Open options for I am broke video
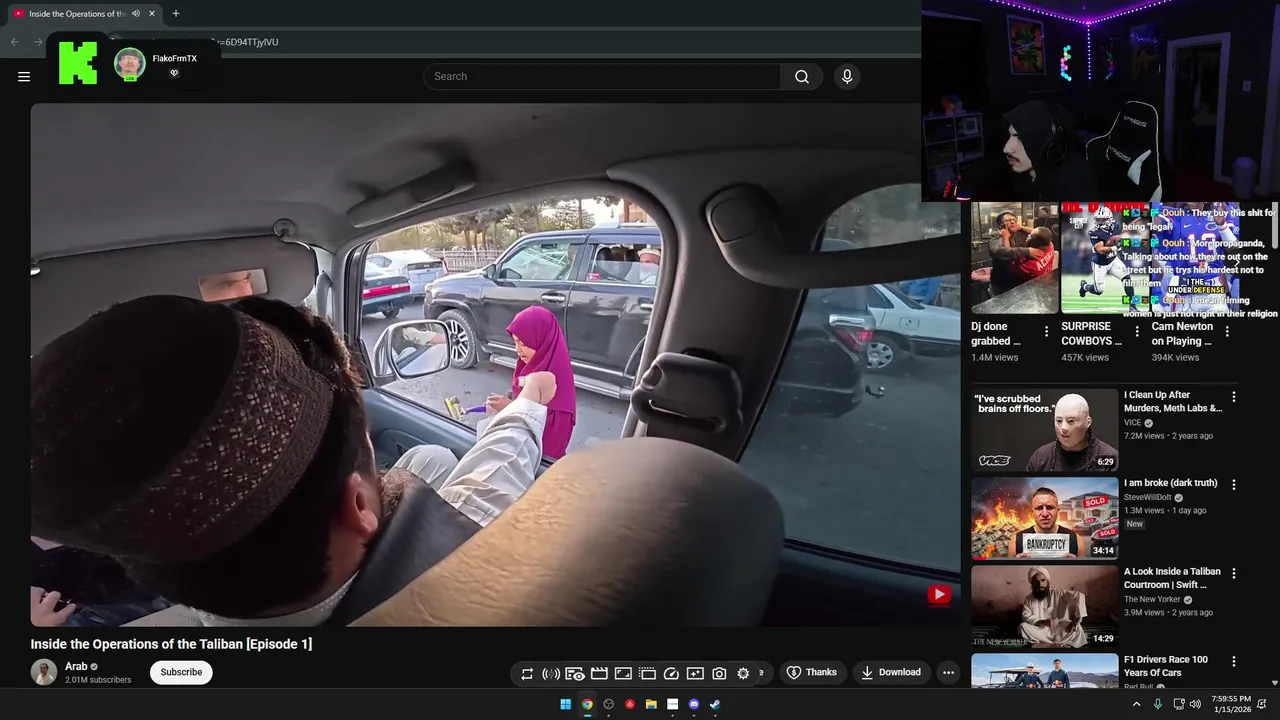The image size is (1280, 720). pyautogui.click(x=1234, y=485)
